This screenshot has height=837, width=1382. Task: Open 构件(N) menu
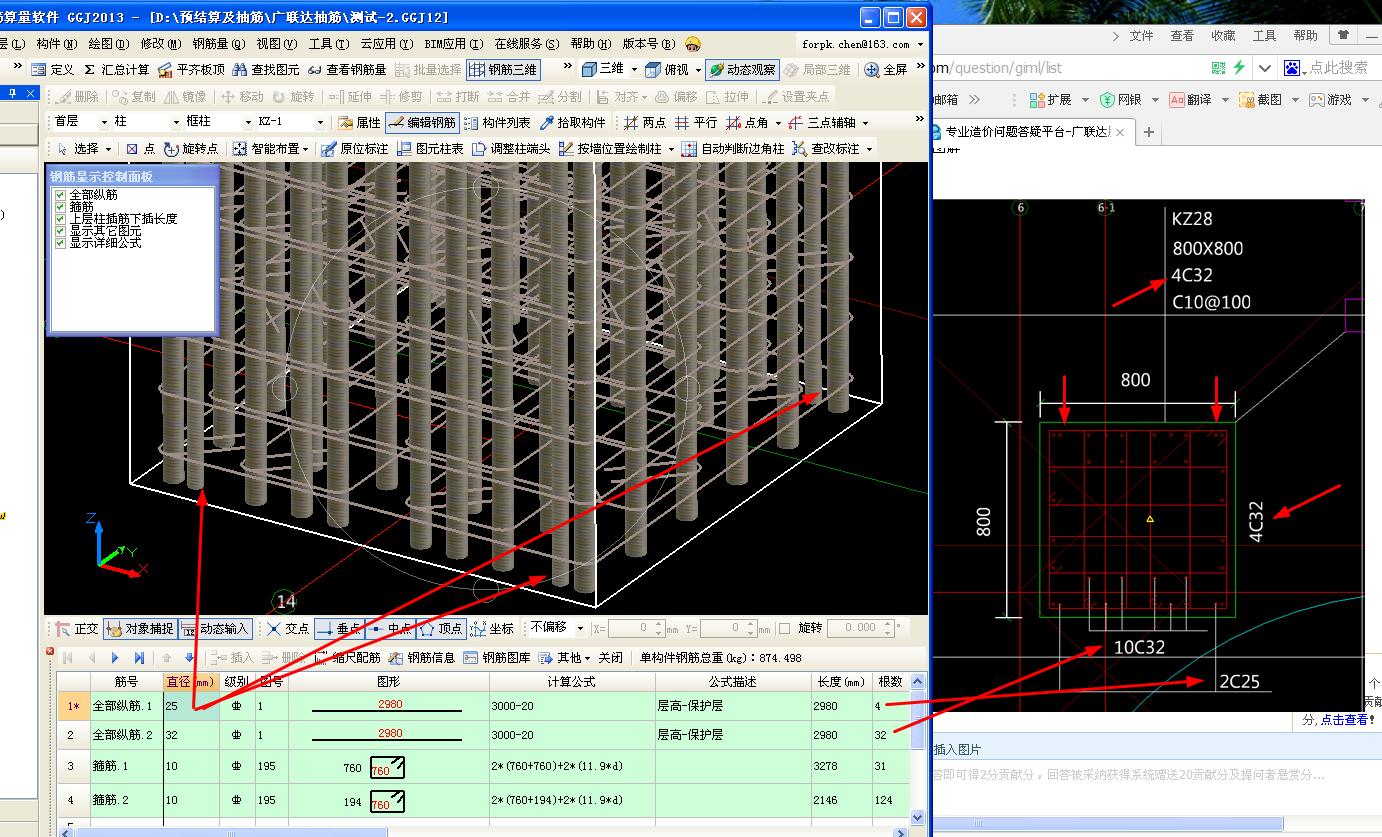pos(56,44)
